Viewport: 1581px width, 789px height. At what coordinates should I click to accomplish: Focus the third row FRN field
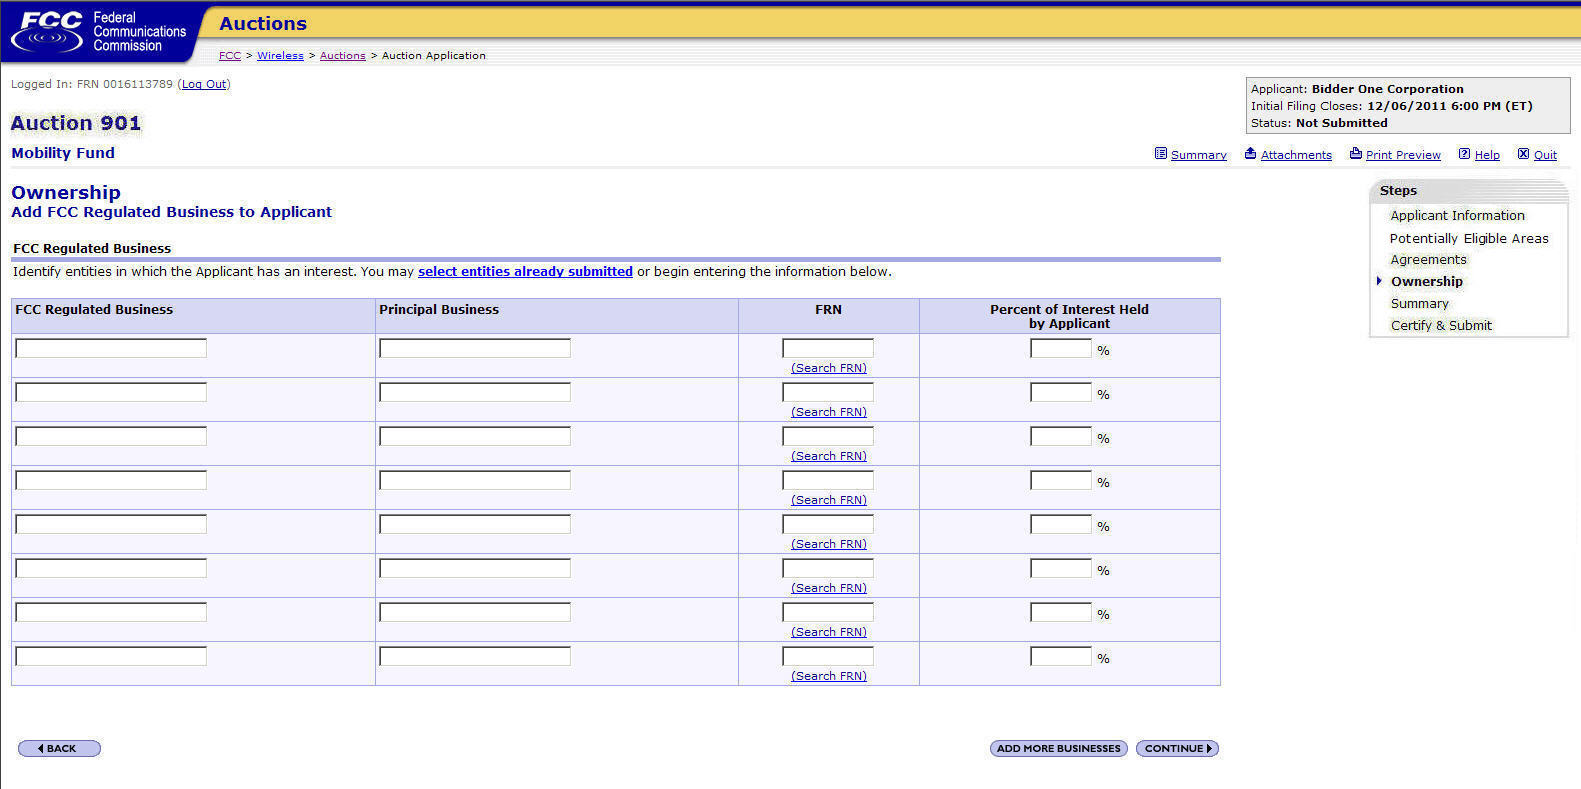828,436
